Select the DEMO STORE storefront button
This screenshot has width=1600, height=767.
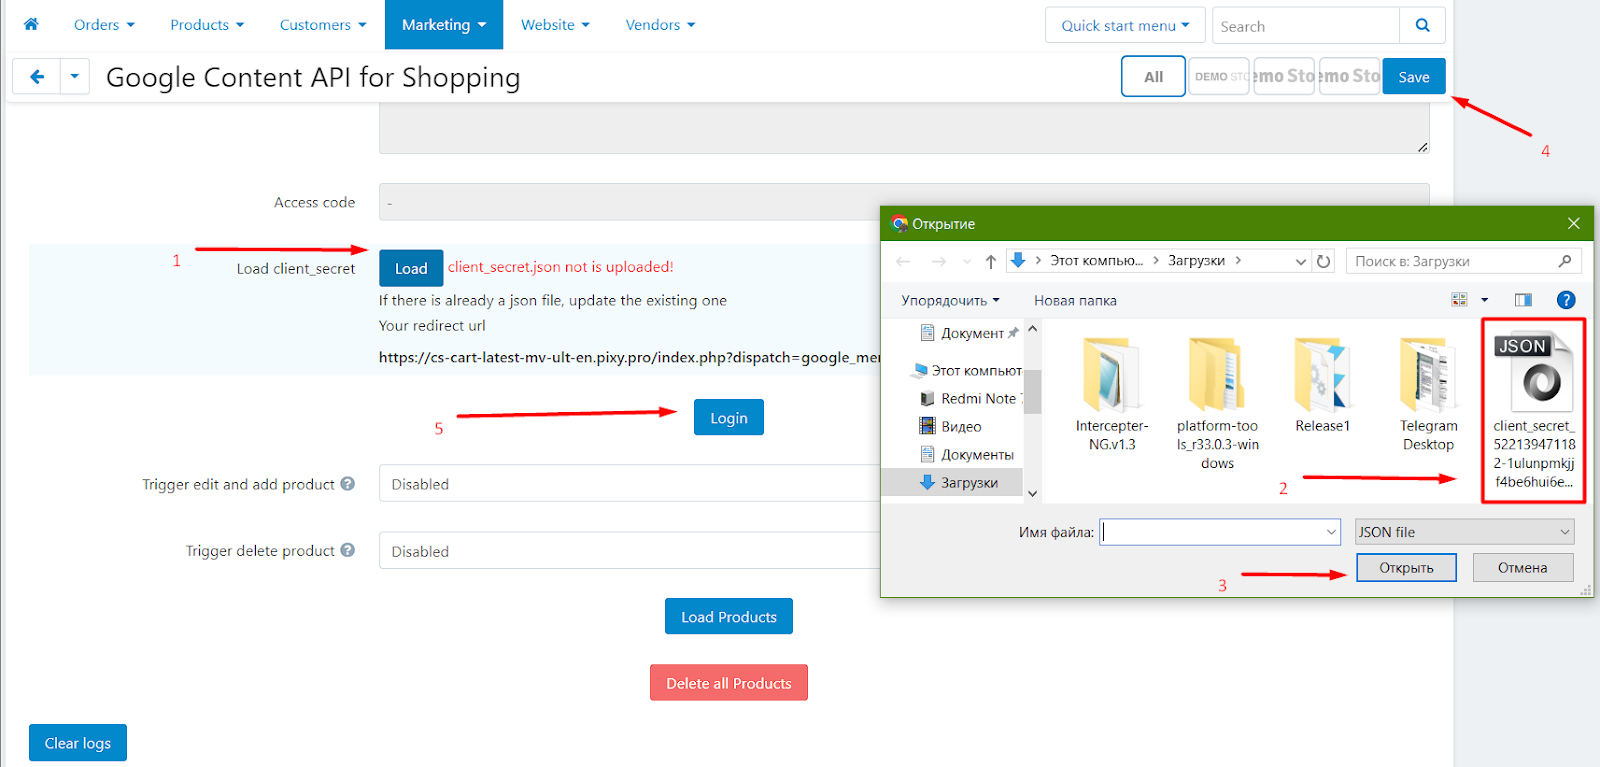tap(1219, 76)
